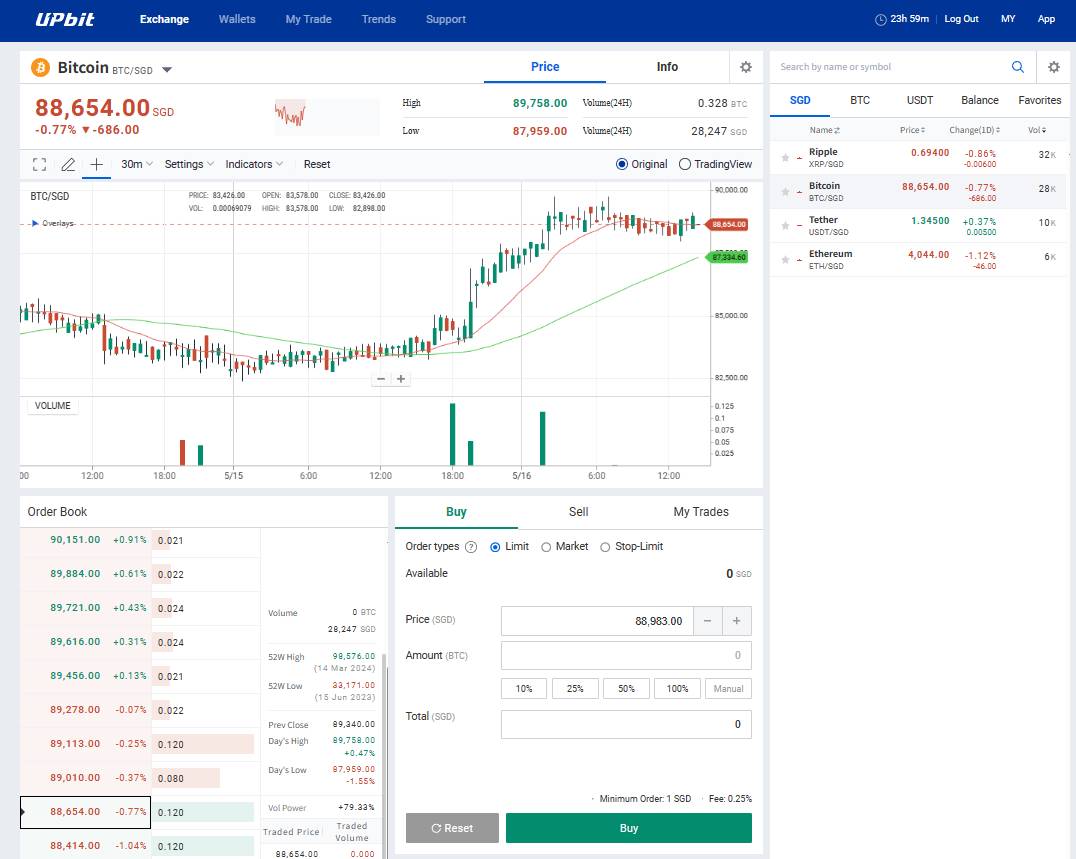Open Exchange in top navigation
The image size is (1076, 859).
coord(164,19)
